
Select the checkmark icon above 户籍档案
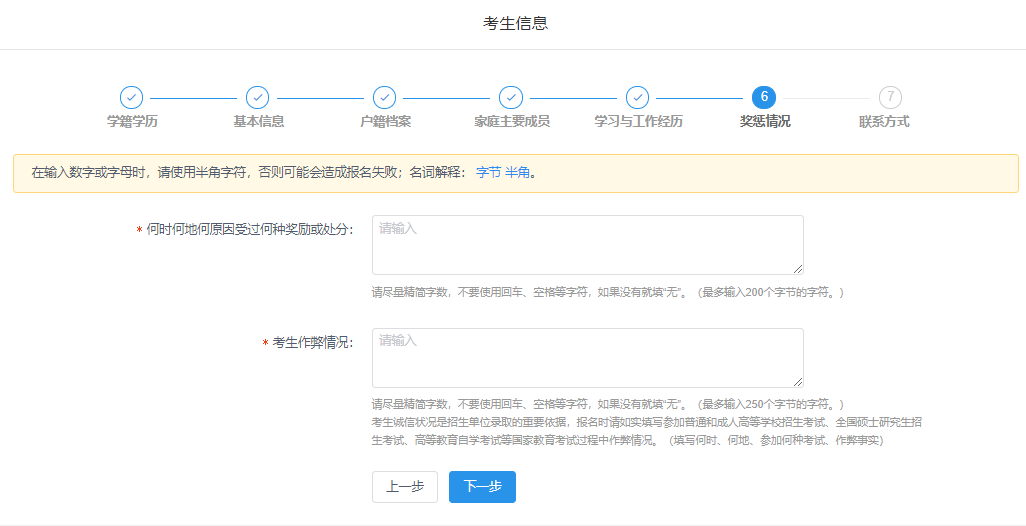[384, 97]
